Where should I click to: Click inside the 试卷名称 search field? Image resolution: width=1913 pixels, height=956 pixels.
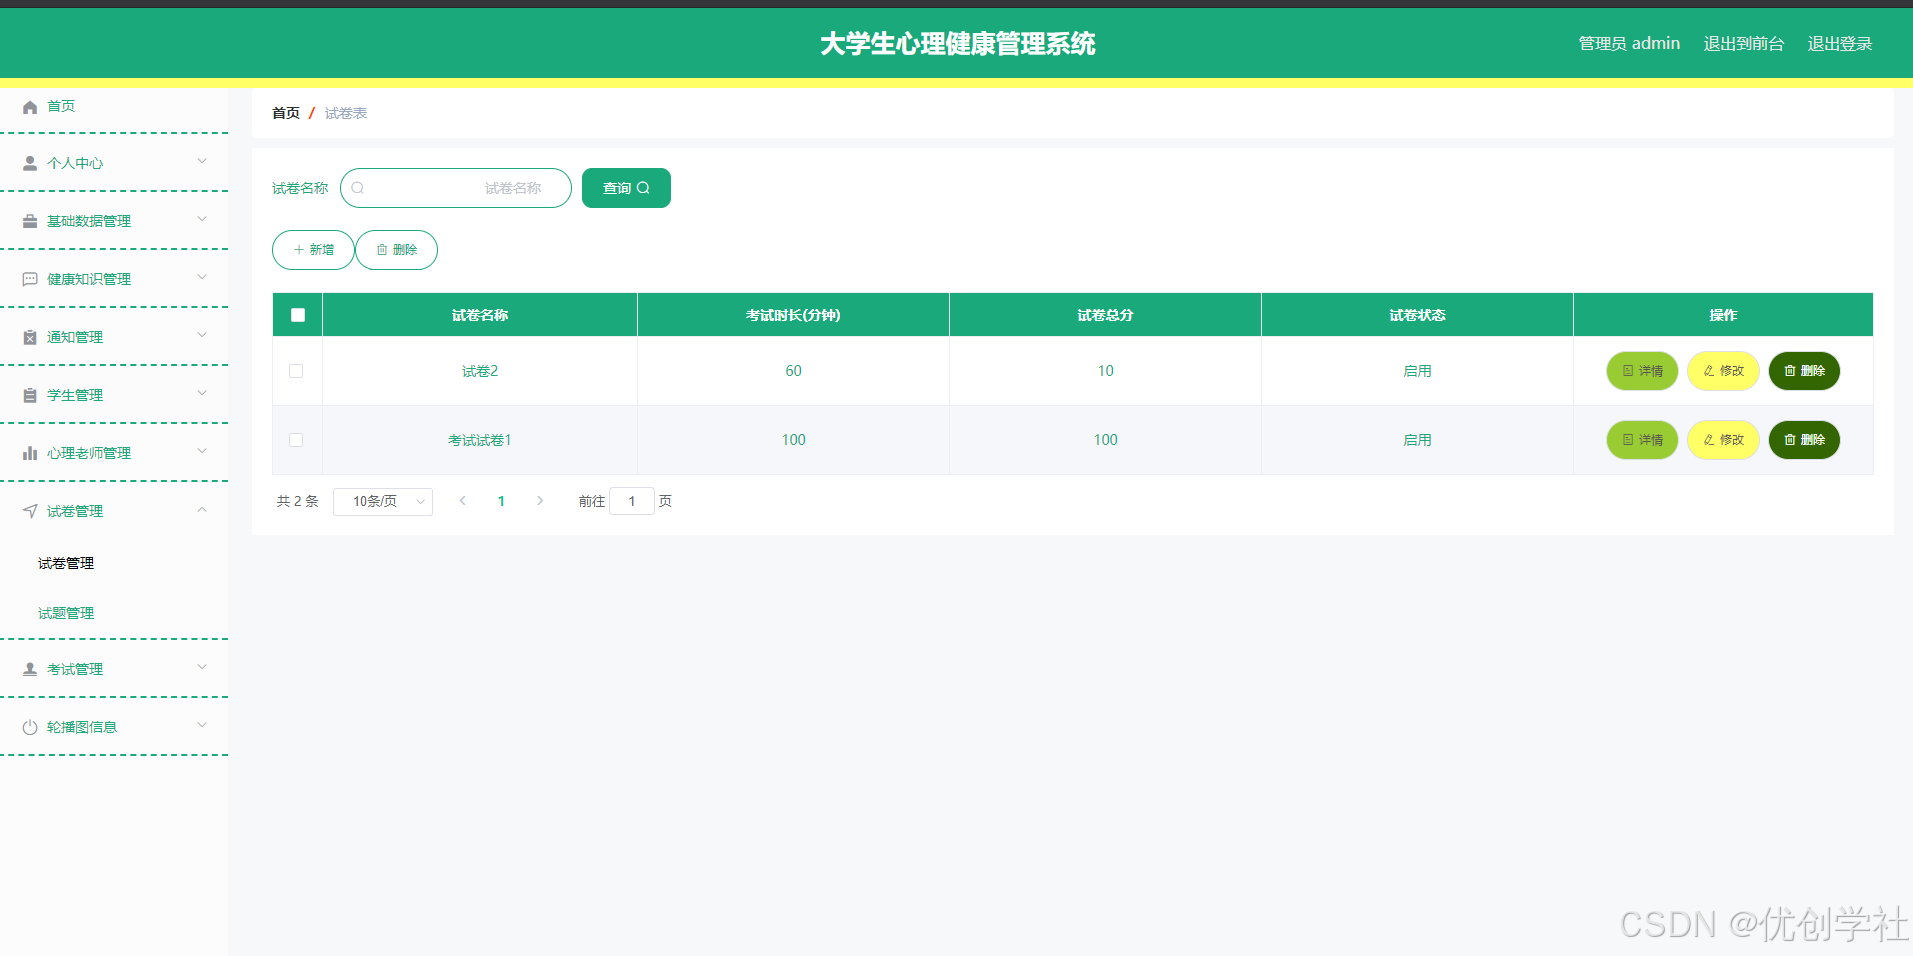coord(455,188)
